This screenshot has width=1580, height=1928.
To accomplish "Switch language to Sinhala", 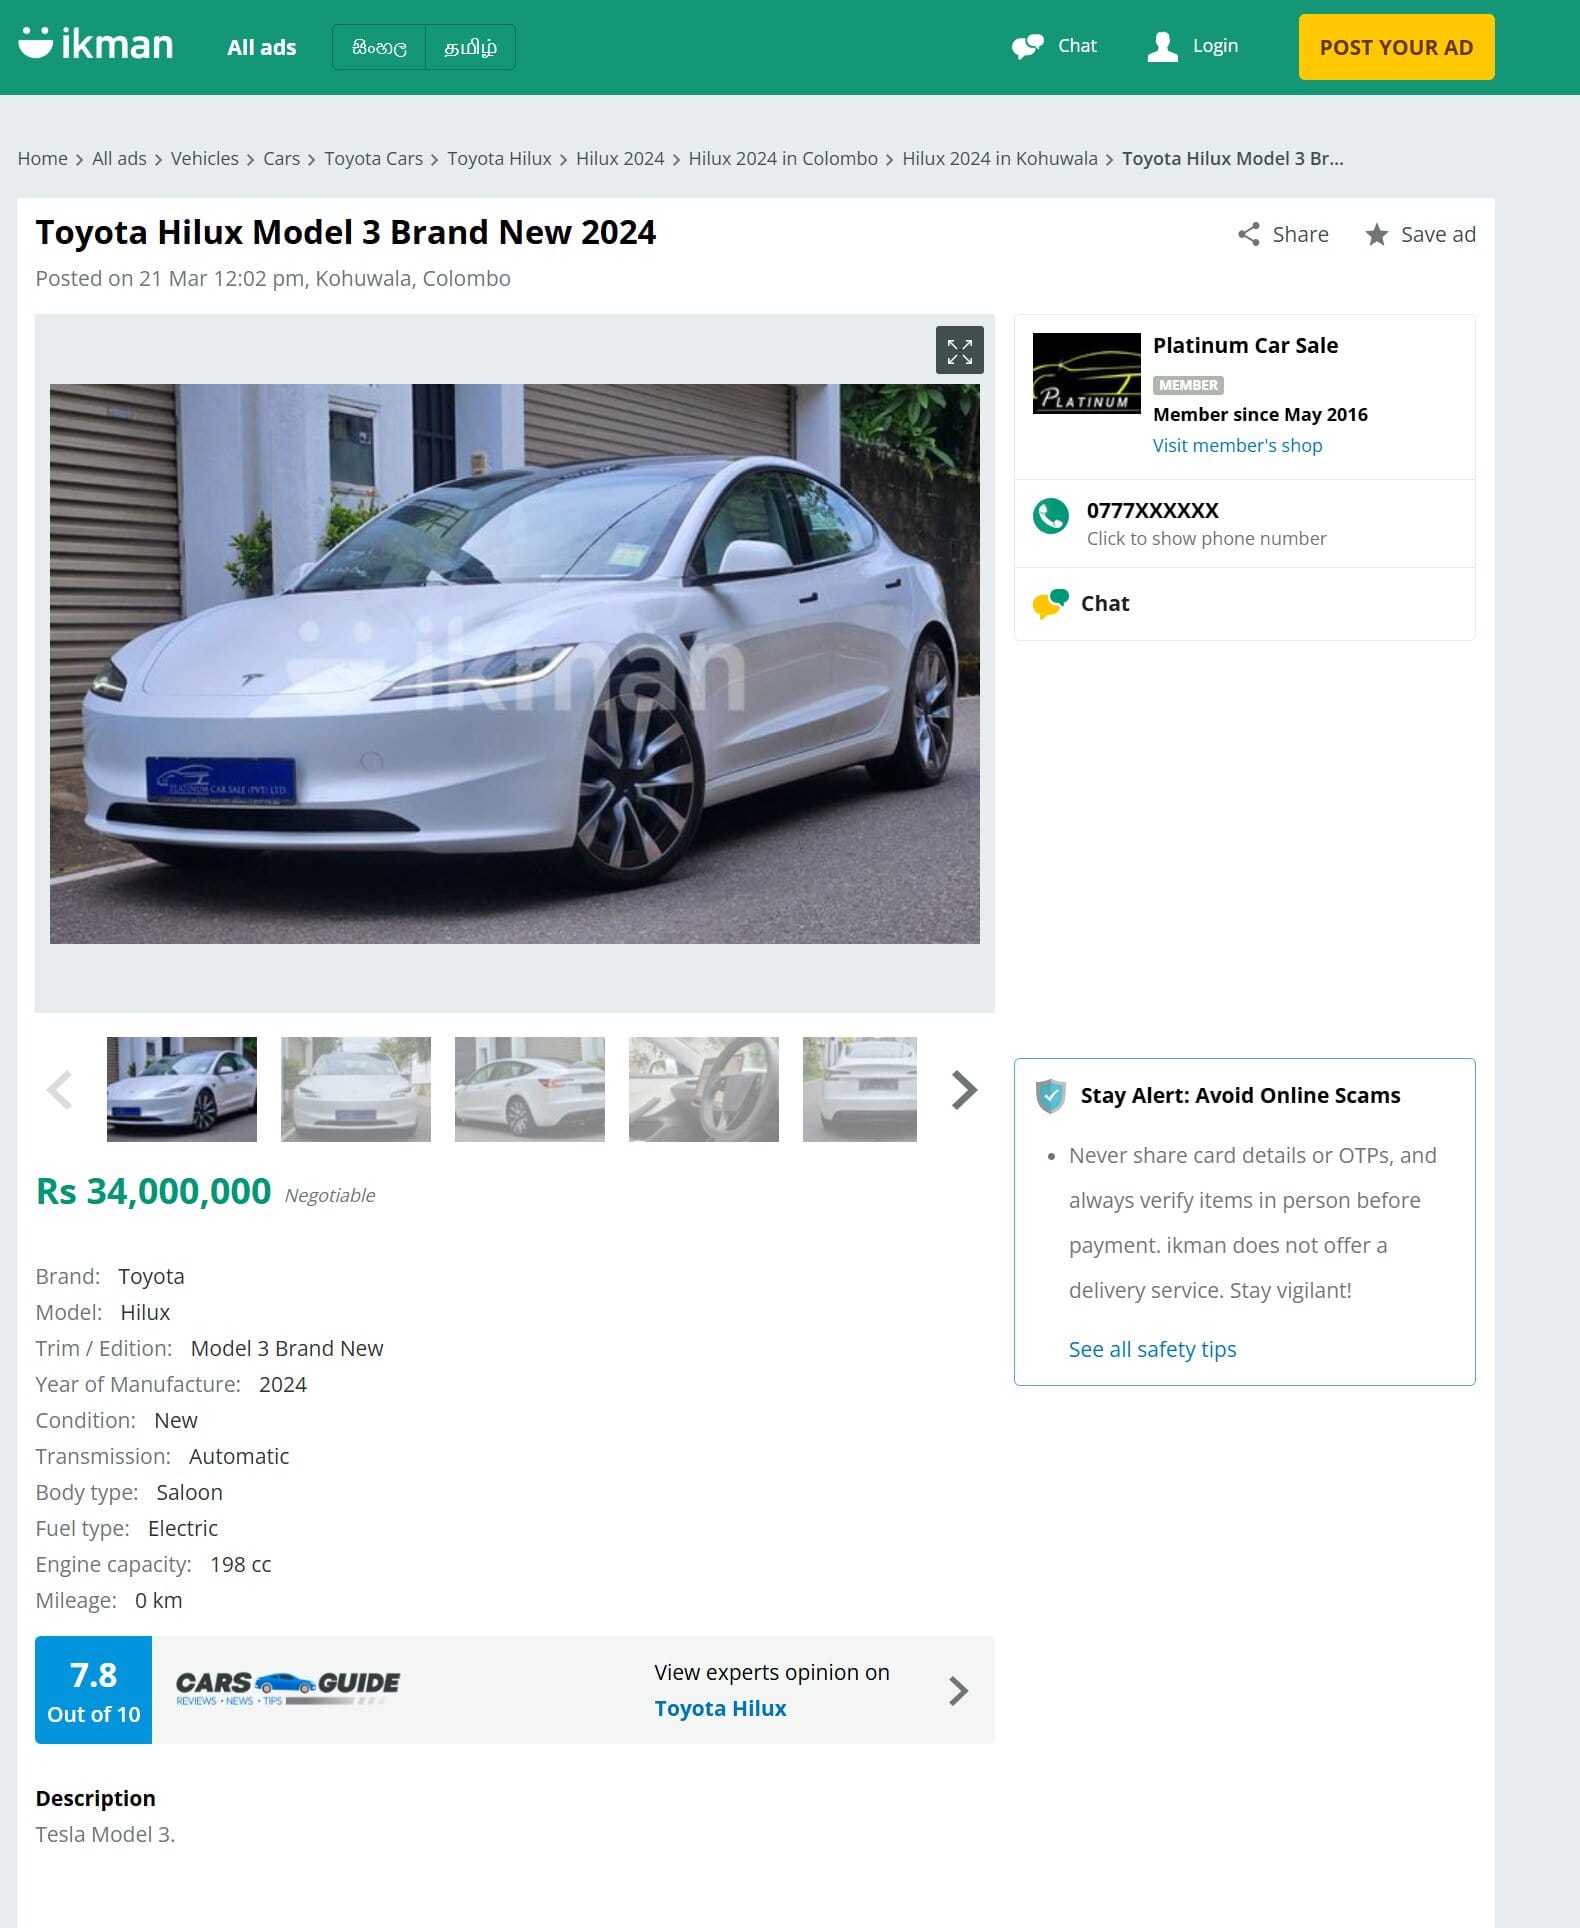I will 379,47.
